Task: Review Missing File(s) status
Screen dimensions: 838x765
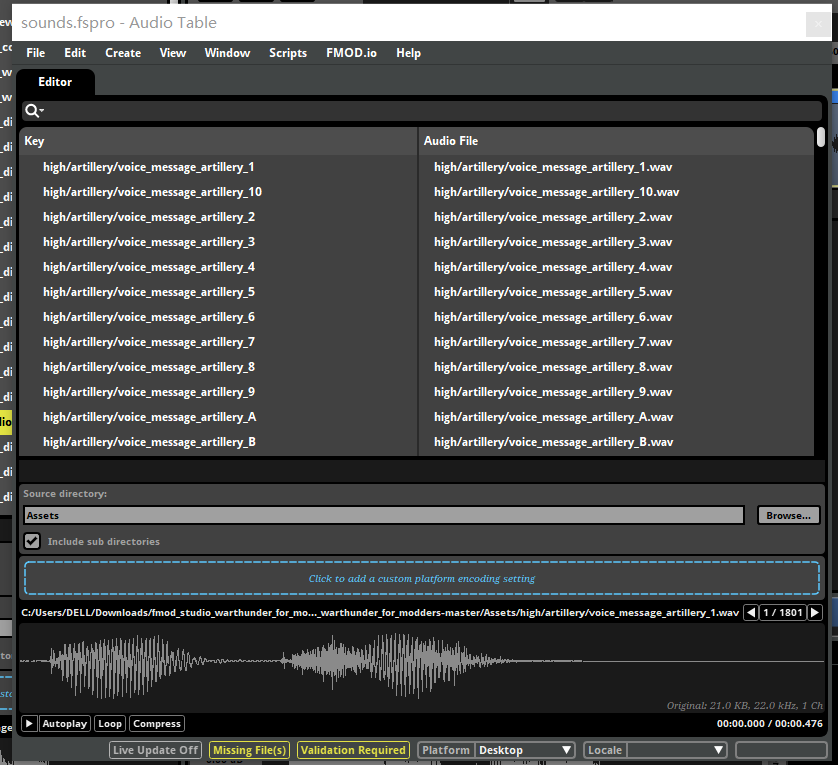Action: click(x=248, y=749)
